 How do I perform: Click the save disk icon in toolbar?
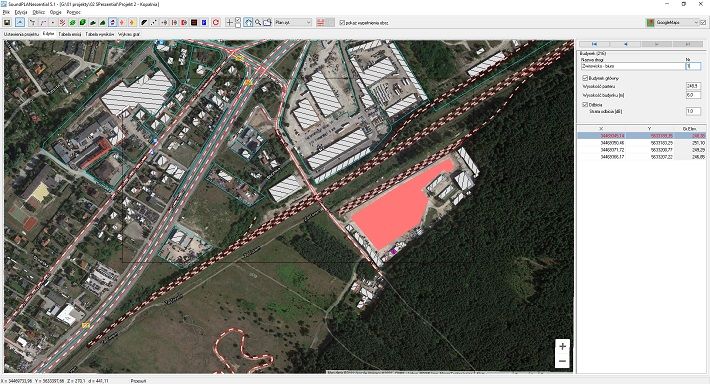[x=7, y=22]
